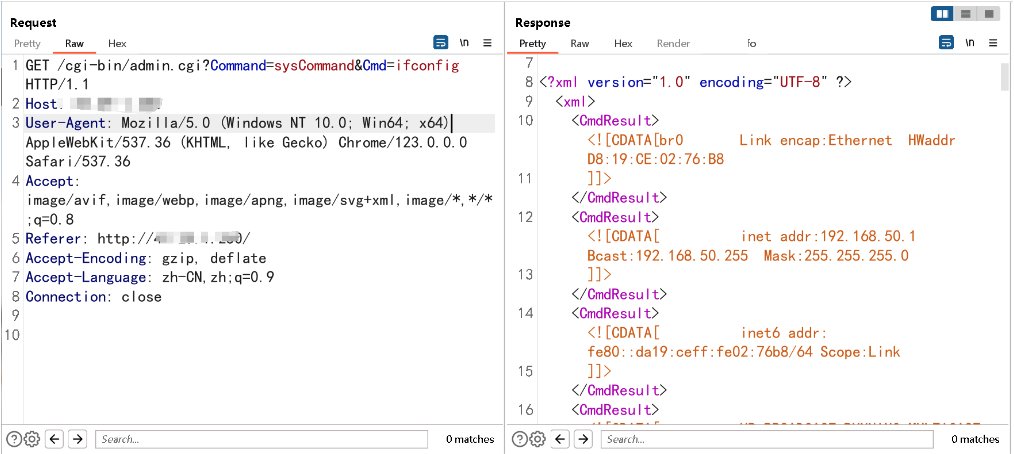
Task: Toggle show non-printable \n in Response panel
Action: click(x=969, y=43)
